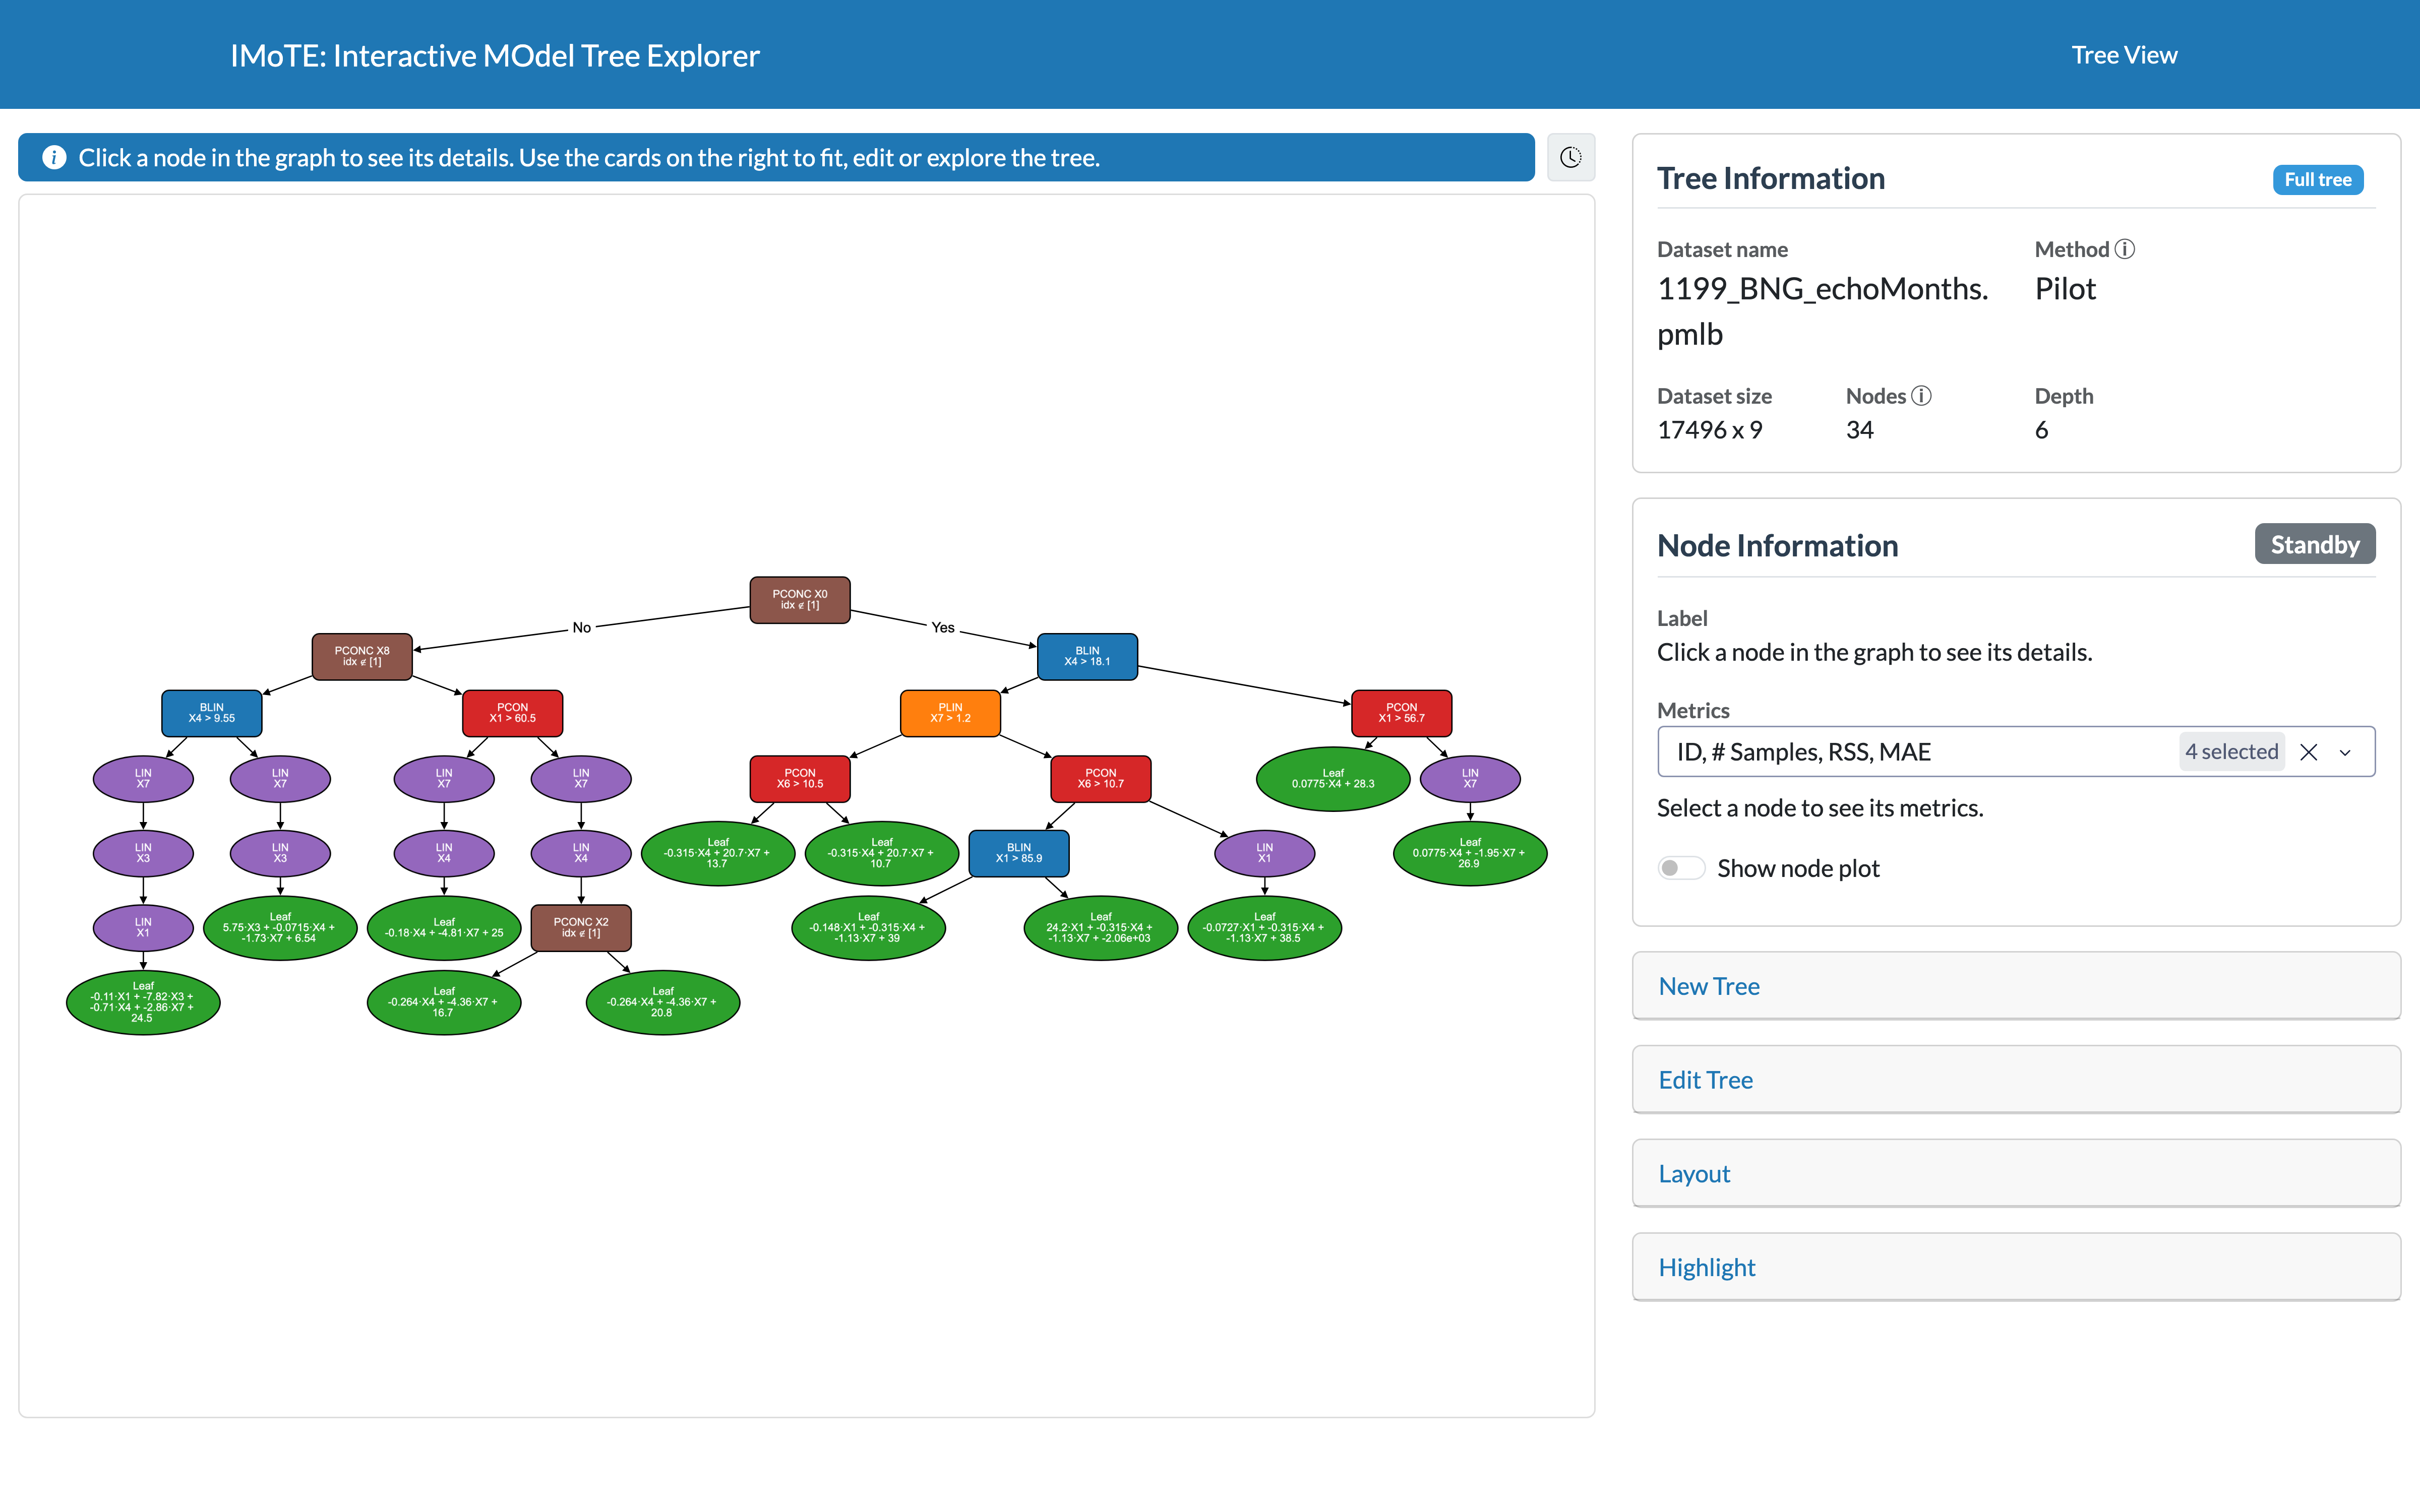2420x1512 pixels.
Task: Click the Full tree badge
Action: click(x=2317, y=180)
